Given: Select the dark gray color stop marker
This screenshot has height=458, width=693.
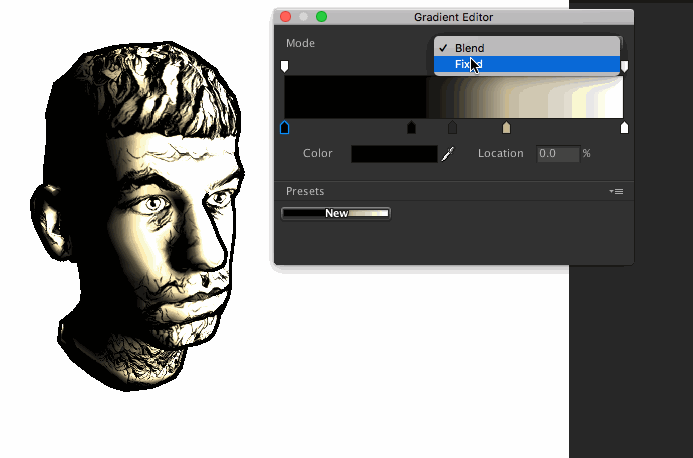Looking at the screenshot, I should [453, 128].
